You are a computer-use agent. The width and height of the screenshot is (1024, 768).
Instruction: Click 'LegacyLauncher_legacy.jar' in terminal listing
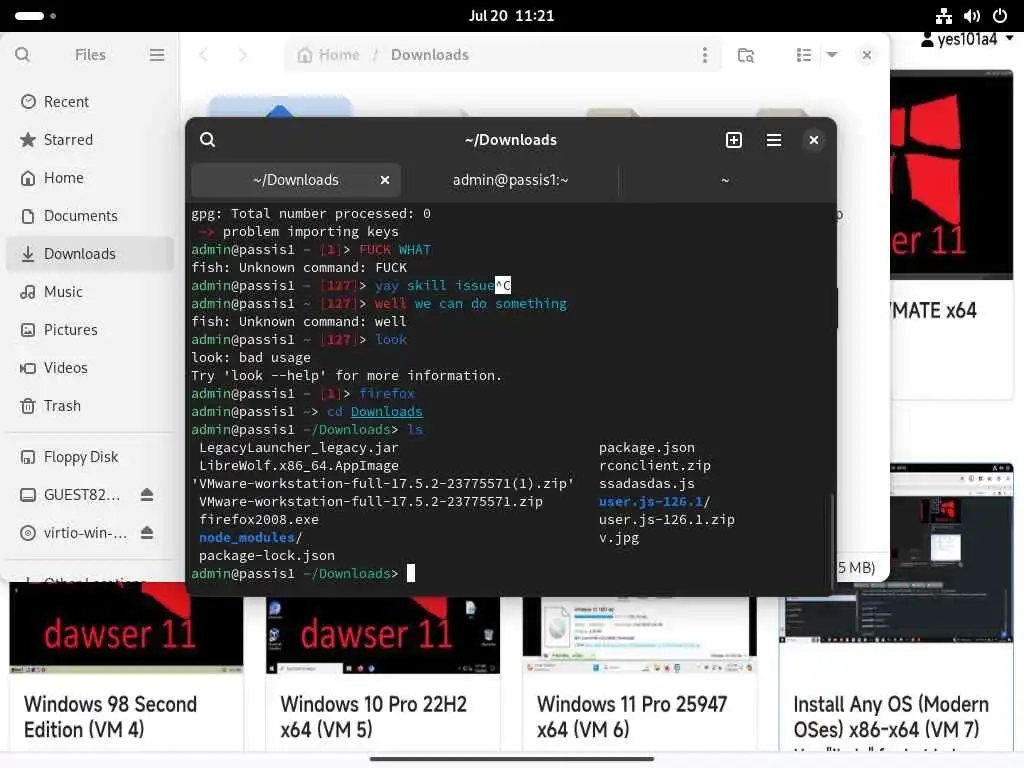pyautogui.click(x=298, y=447)
